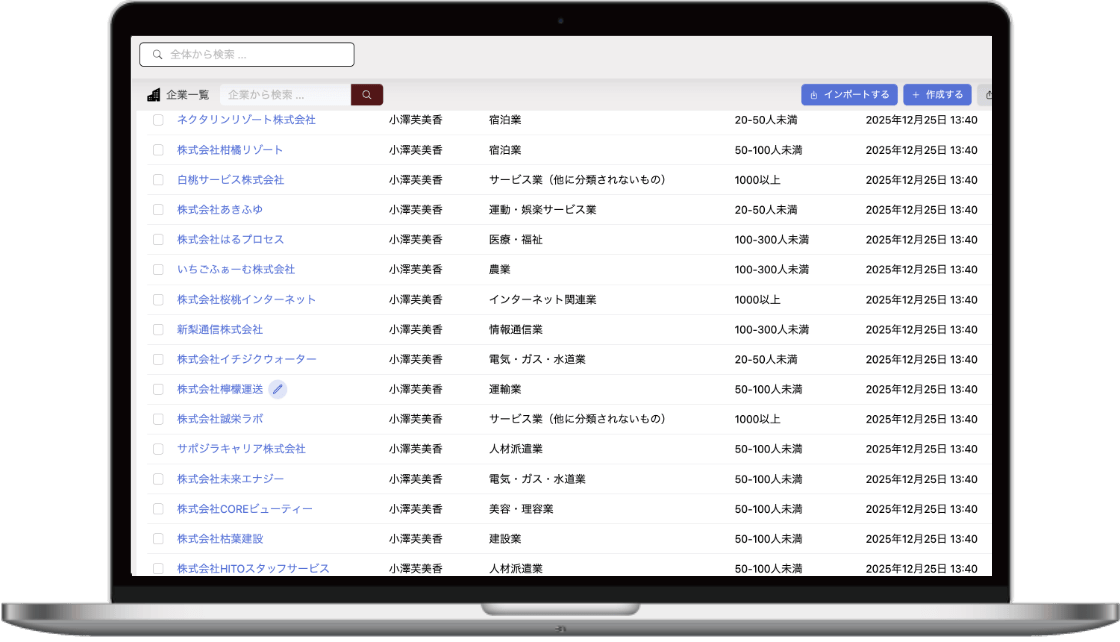Click the edit pencil icon next to 株式会社檸檬運送
1120x642 pixels.
278,389
